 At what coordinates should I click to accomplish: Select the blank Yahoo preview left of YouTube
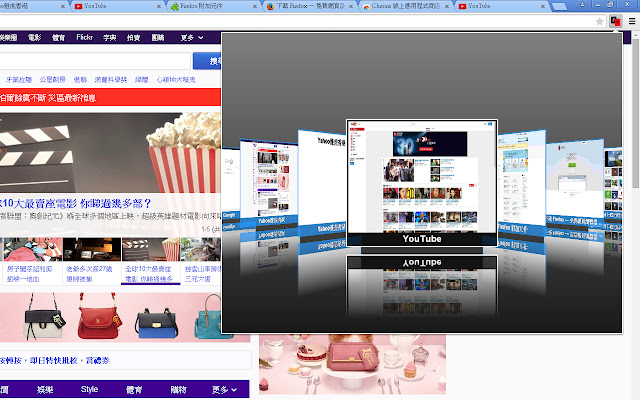pyautogui.click(x=322, y=184)
